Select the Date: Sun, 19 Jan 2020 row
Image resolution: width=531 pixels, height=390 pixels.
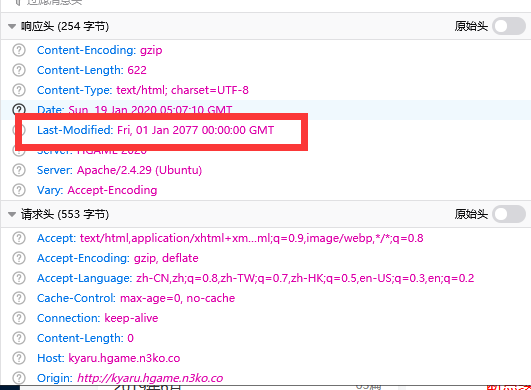pyautogui.click(x=266, y=110)
